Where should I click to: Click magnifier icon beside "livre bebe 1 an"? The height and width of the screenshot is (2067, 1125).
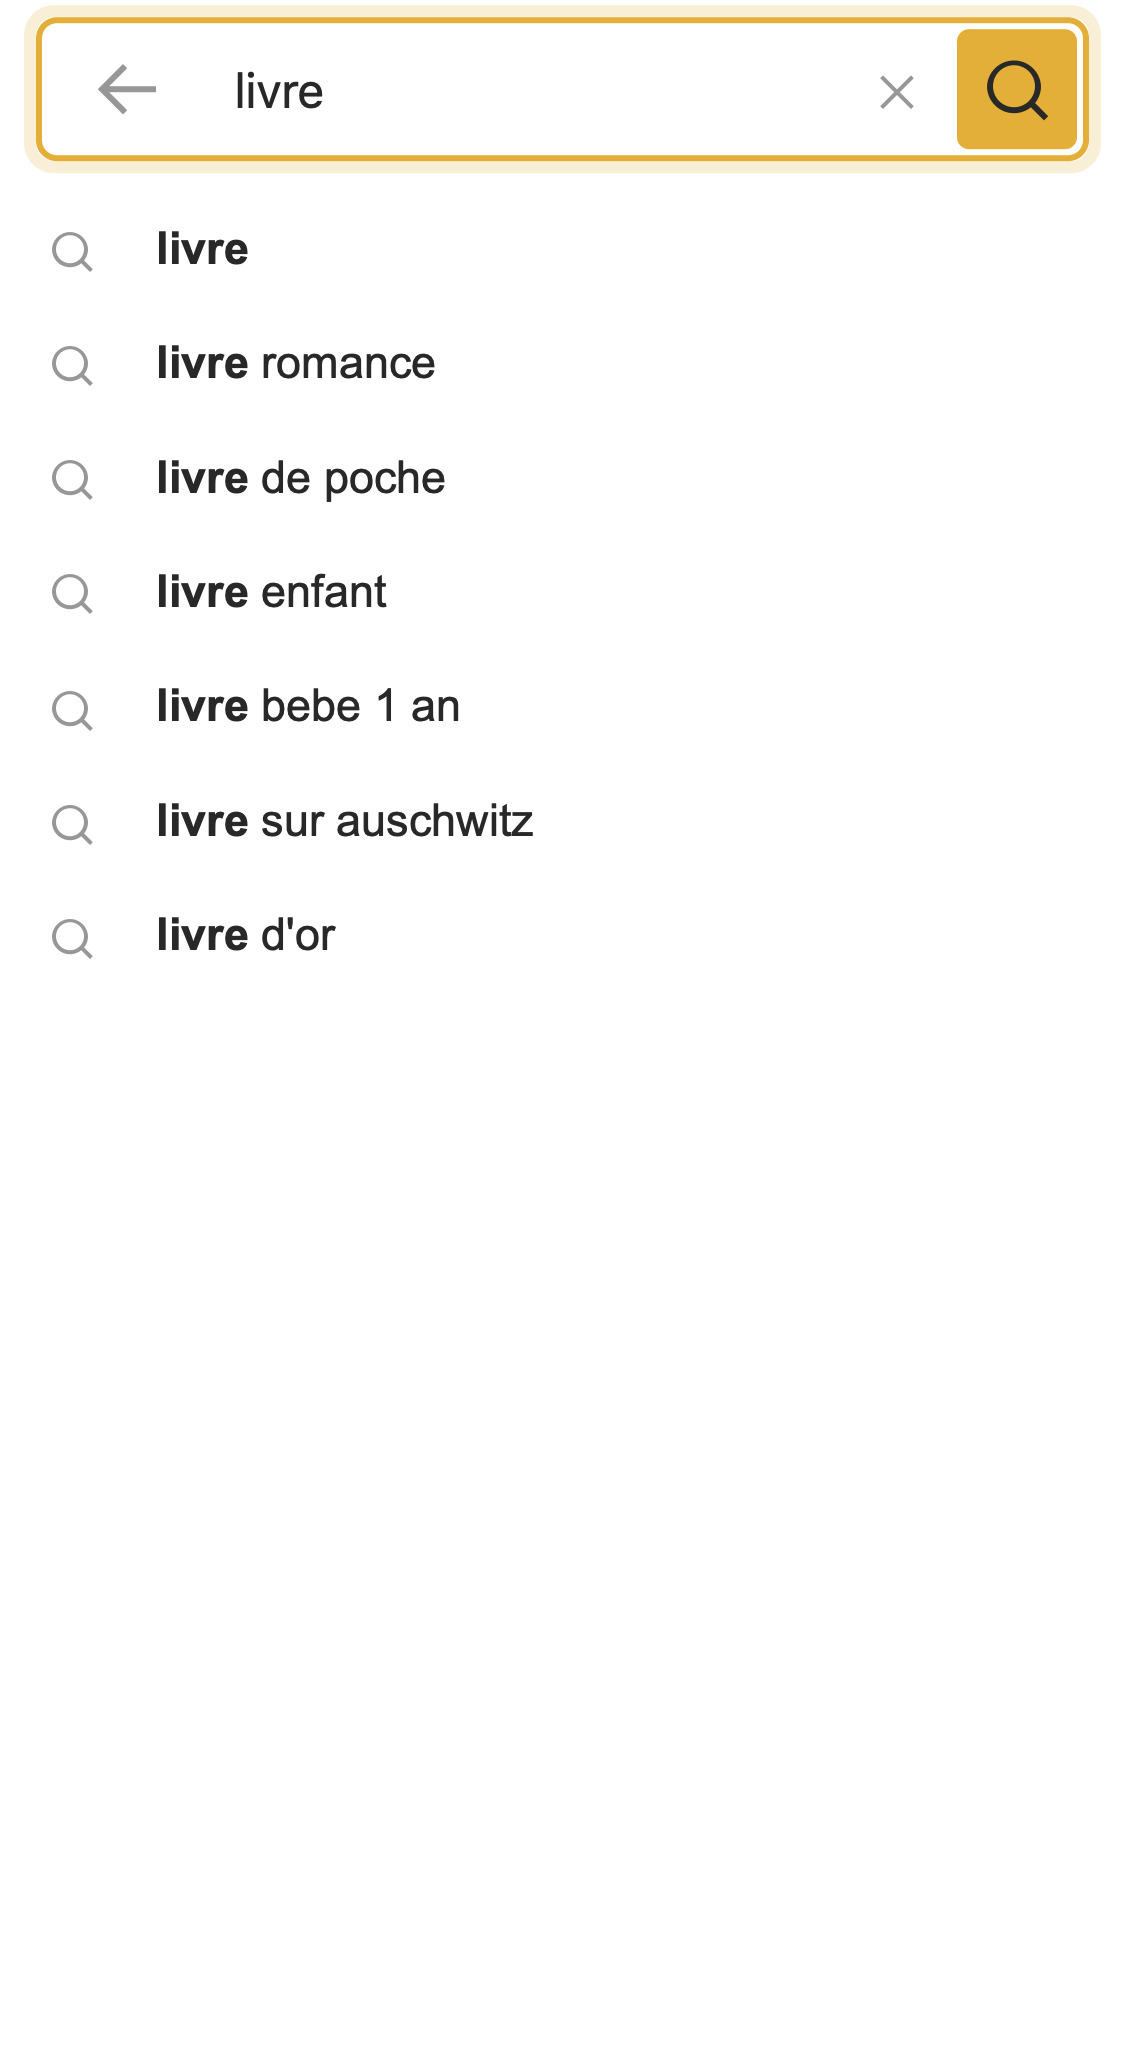72,709
